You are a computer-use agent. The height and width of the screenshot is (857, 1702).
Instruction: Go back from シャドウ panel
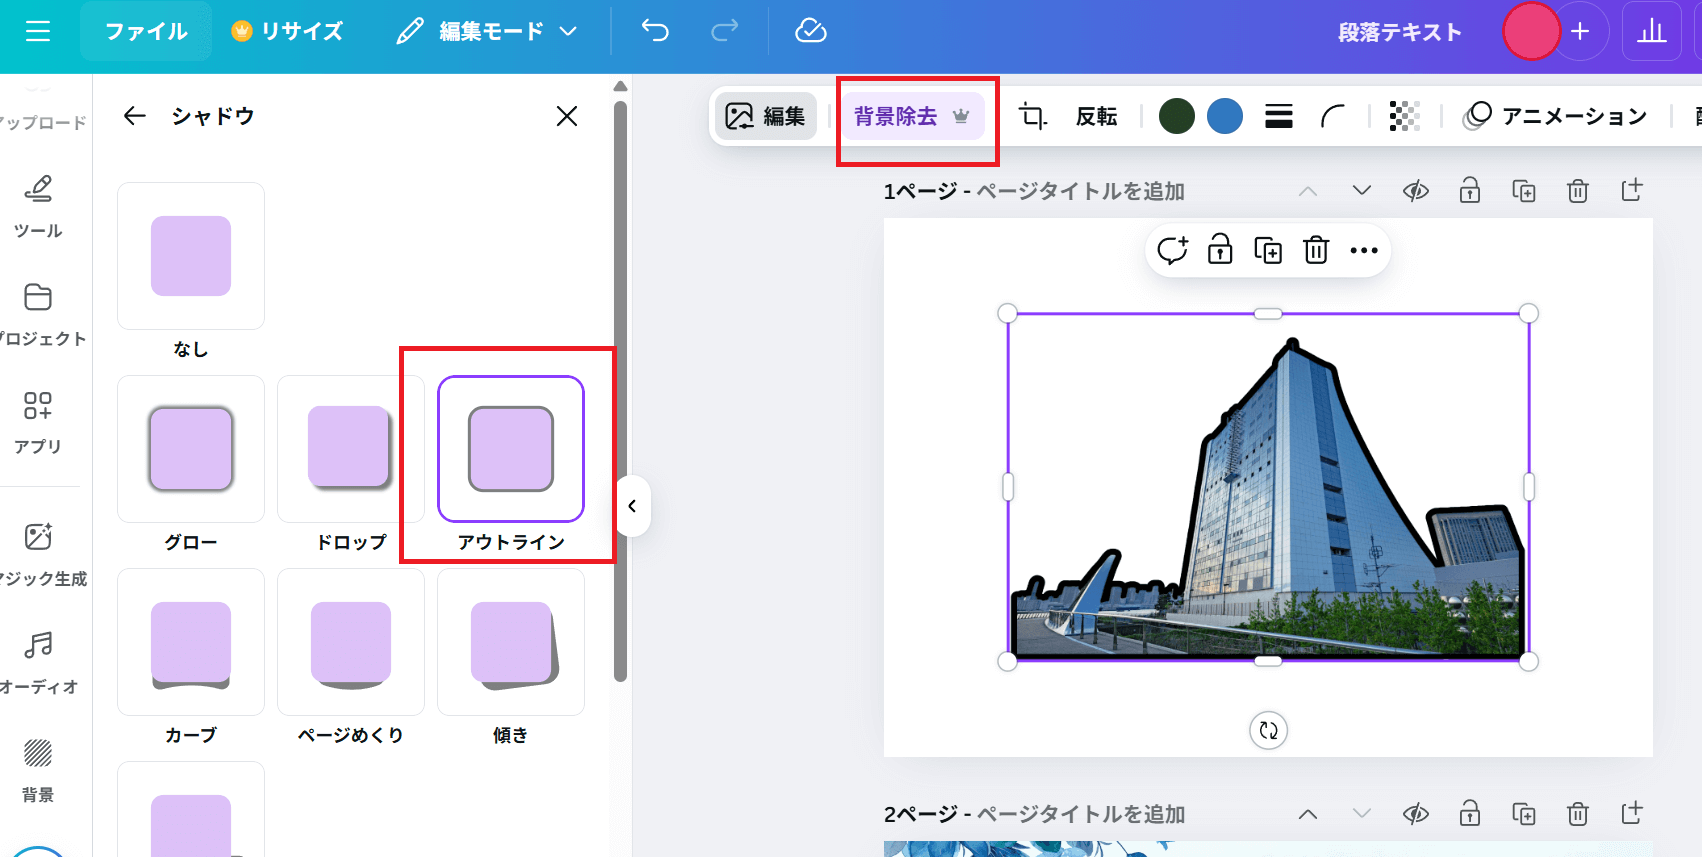pos(135,116)
